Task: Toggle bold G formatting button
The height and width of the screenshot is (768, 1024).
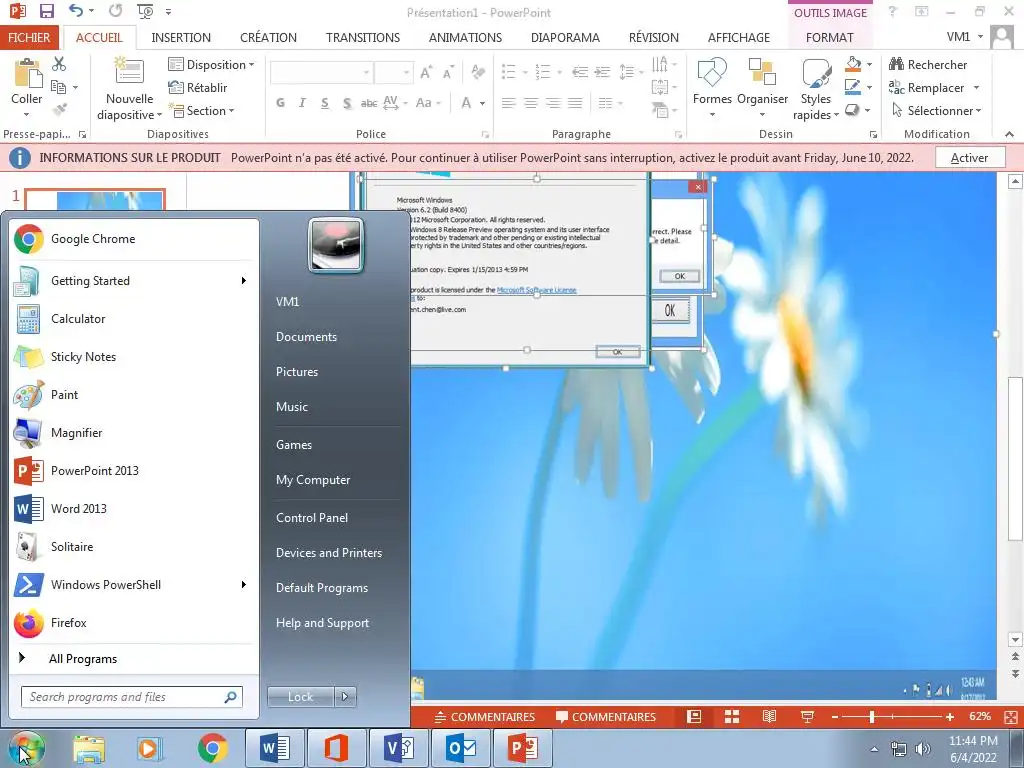Action: pos(280,103)
